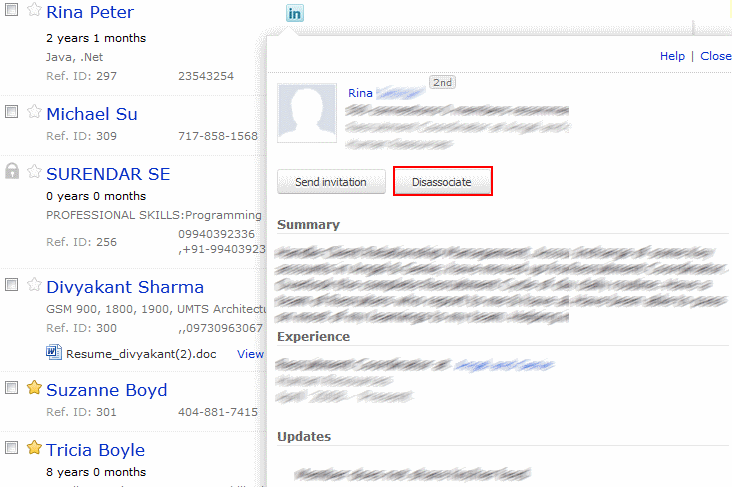Screen dimensions: 732x487
Task: Click Ref. ID: 297 text
Action: [81, 76]
